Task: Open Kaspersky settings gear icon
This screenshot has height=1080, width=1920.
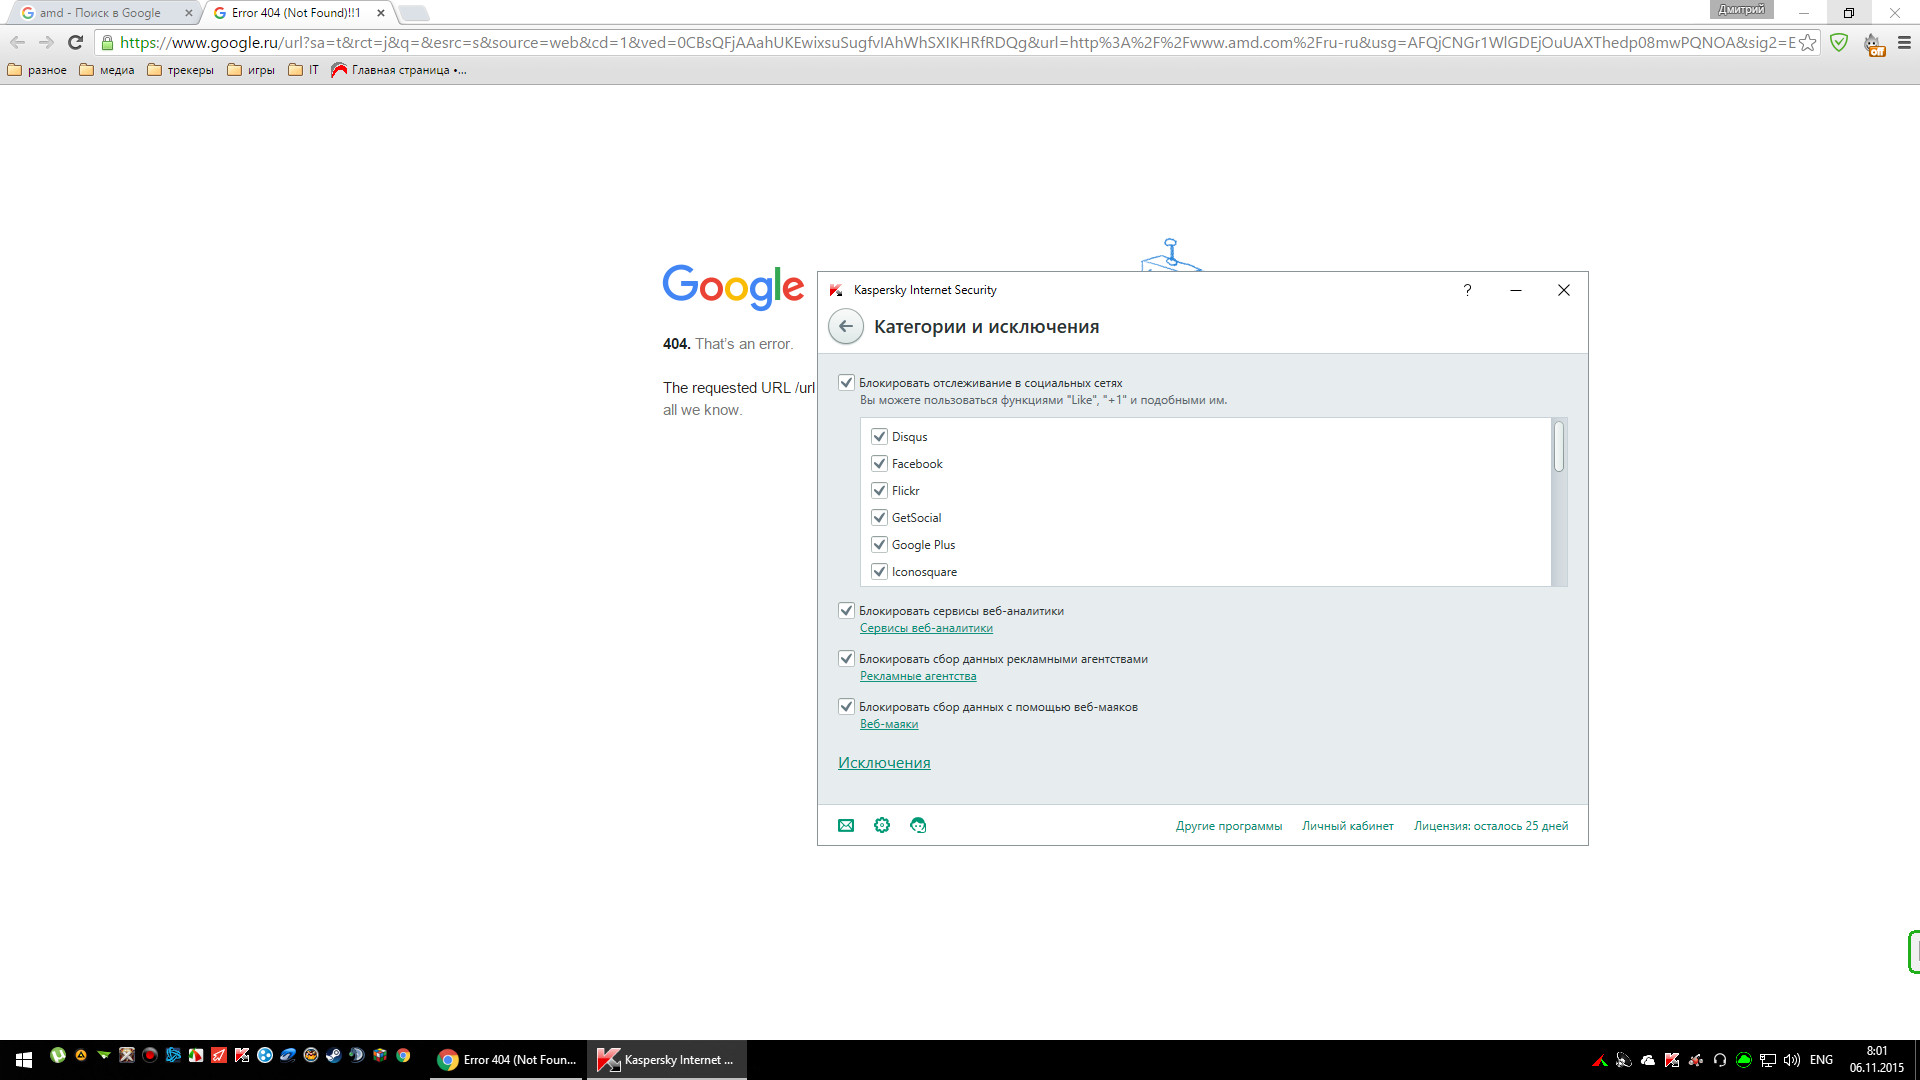Action: (882, 825)
